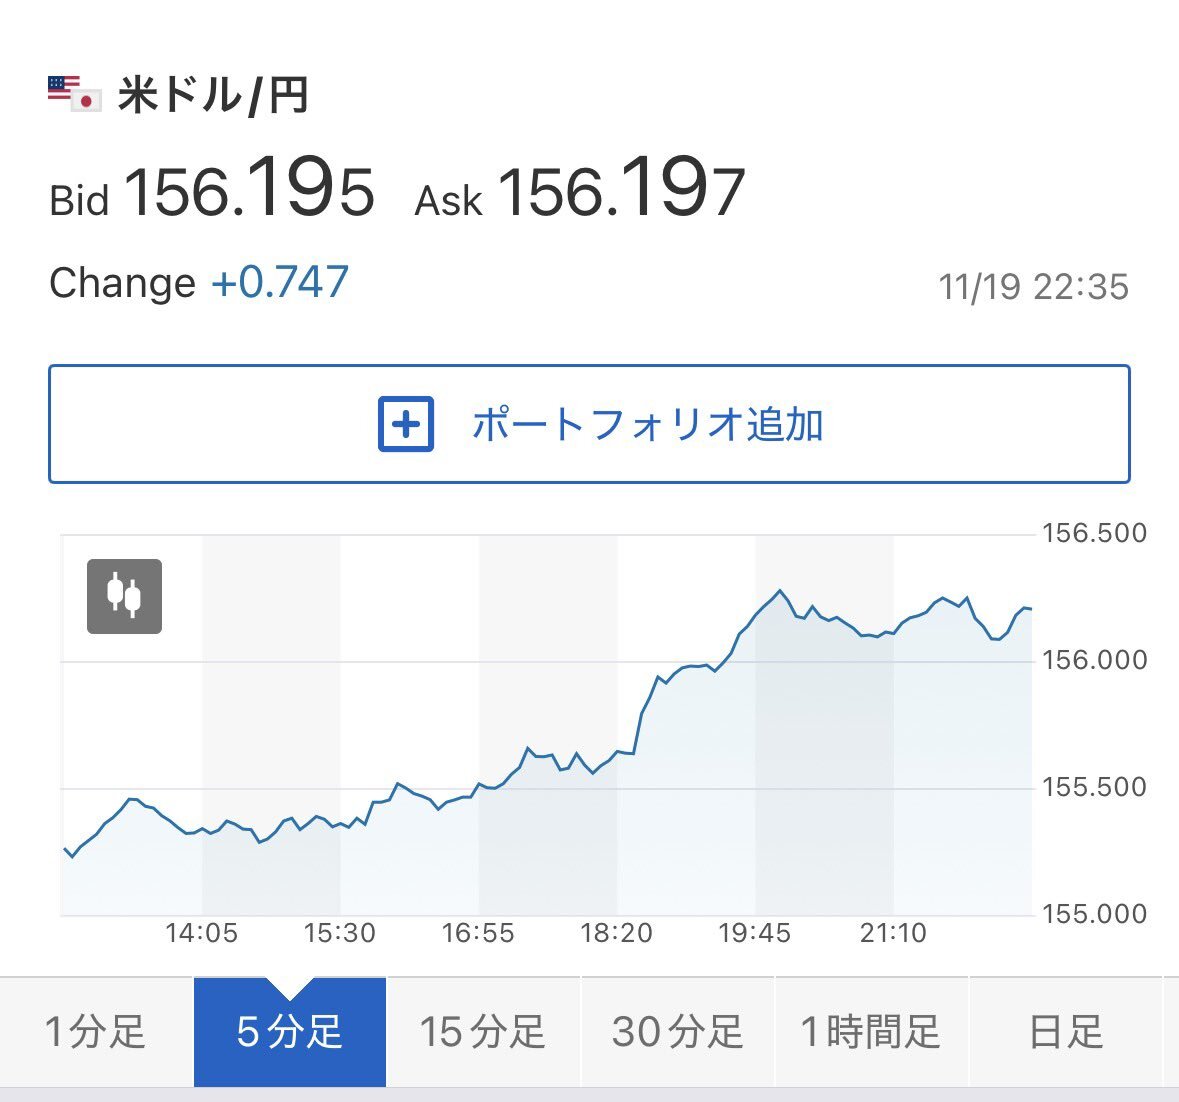Click the 156.500 price axis label
The width and height of the screenshot is (1179, 1102).
1094,533
